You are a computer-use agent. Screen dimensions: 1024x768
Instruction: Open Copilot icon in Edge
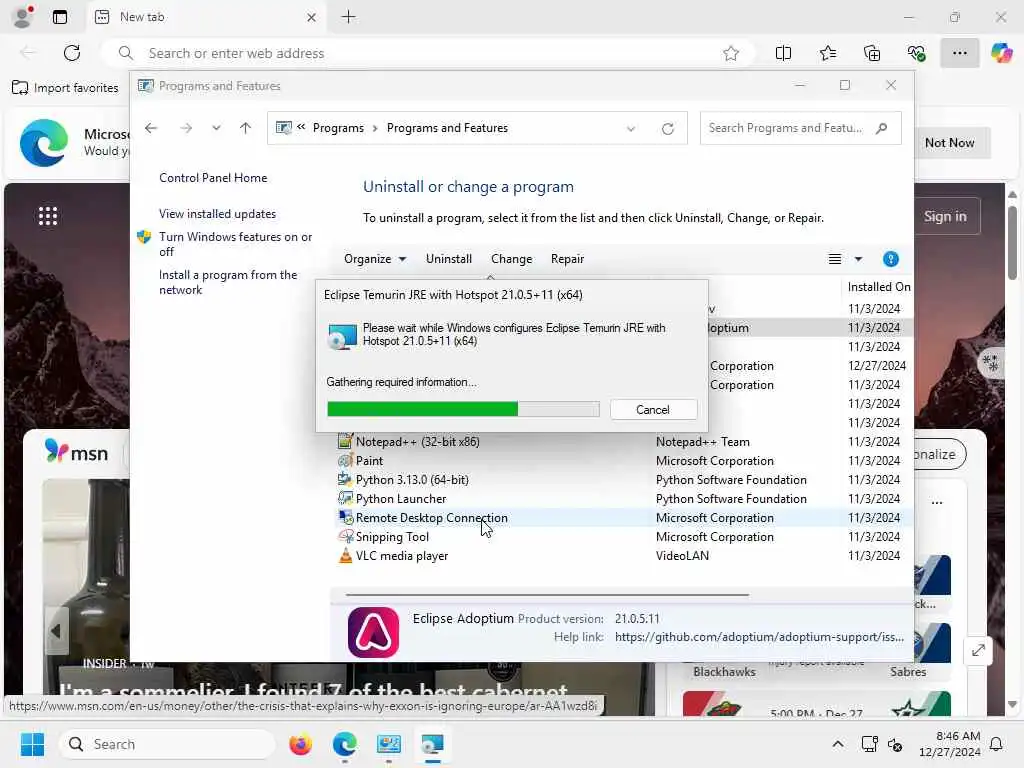click(1001, 53)
